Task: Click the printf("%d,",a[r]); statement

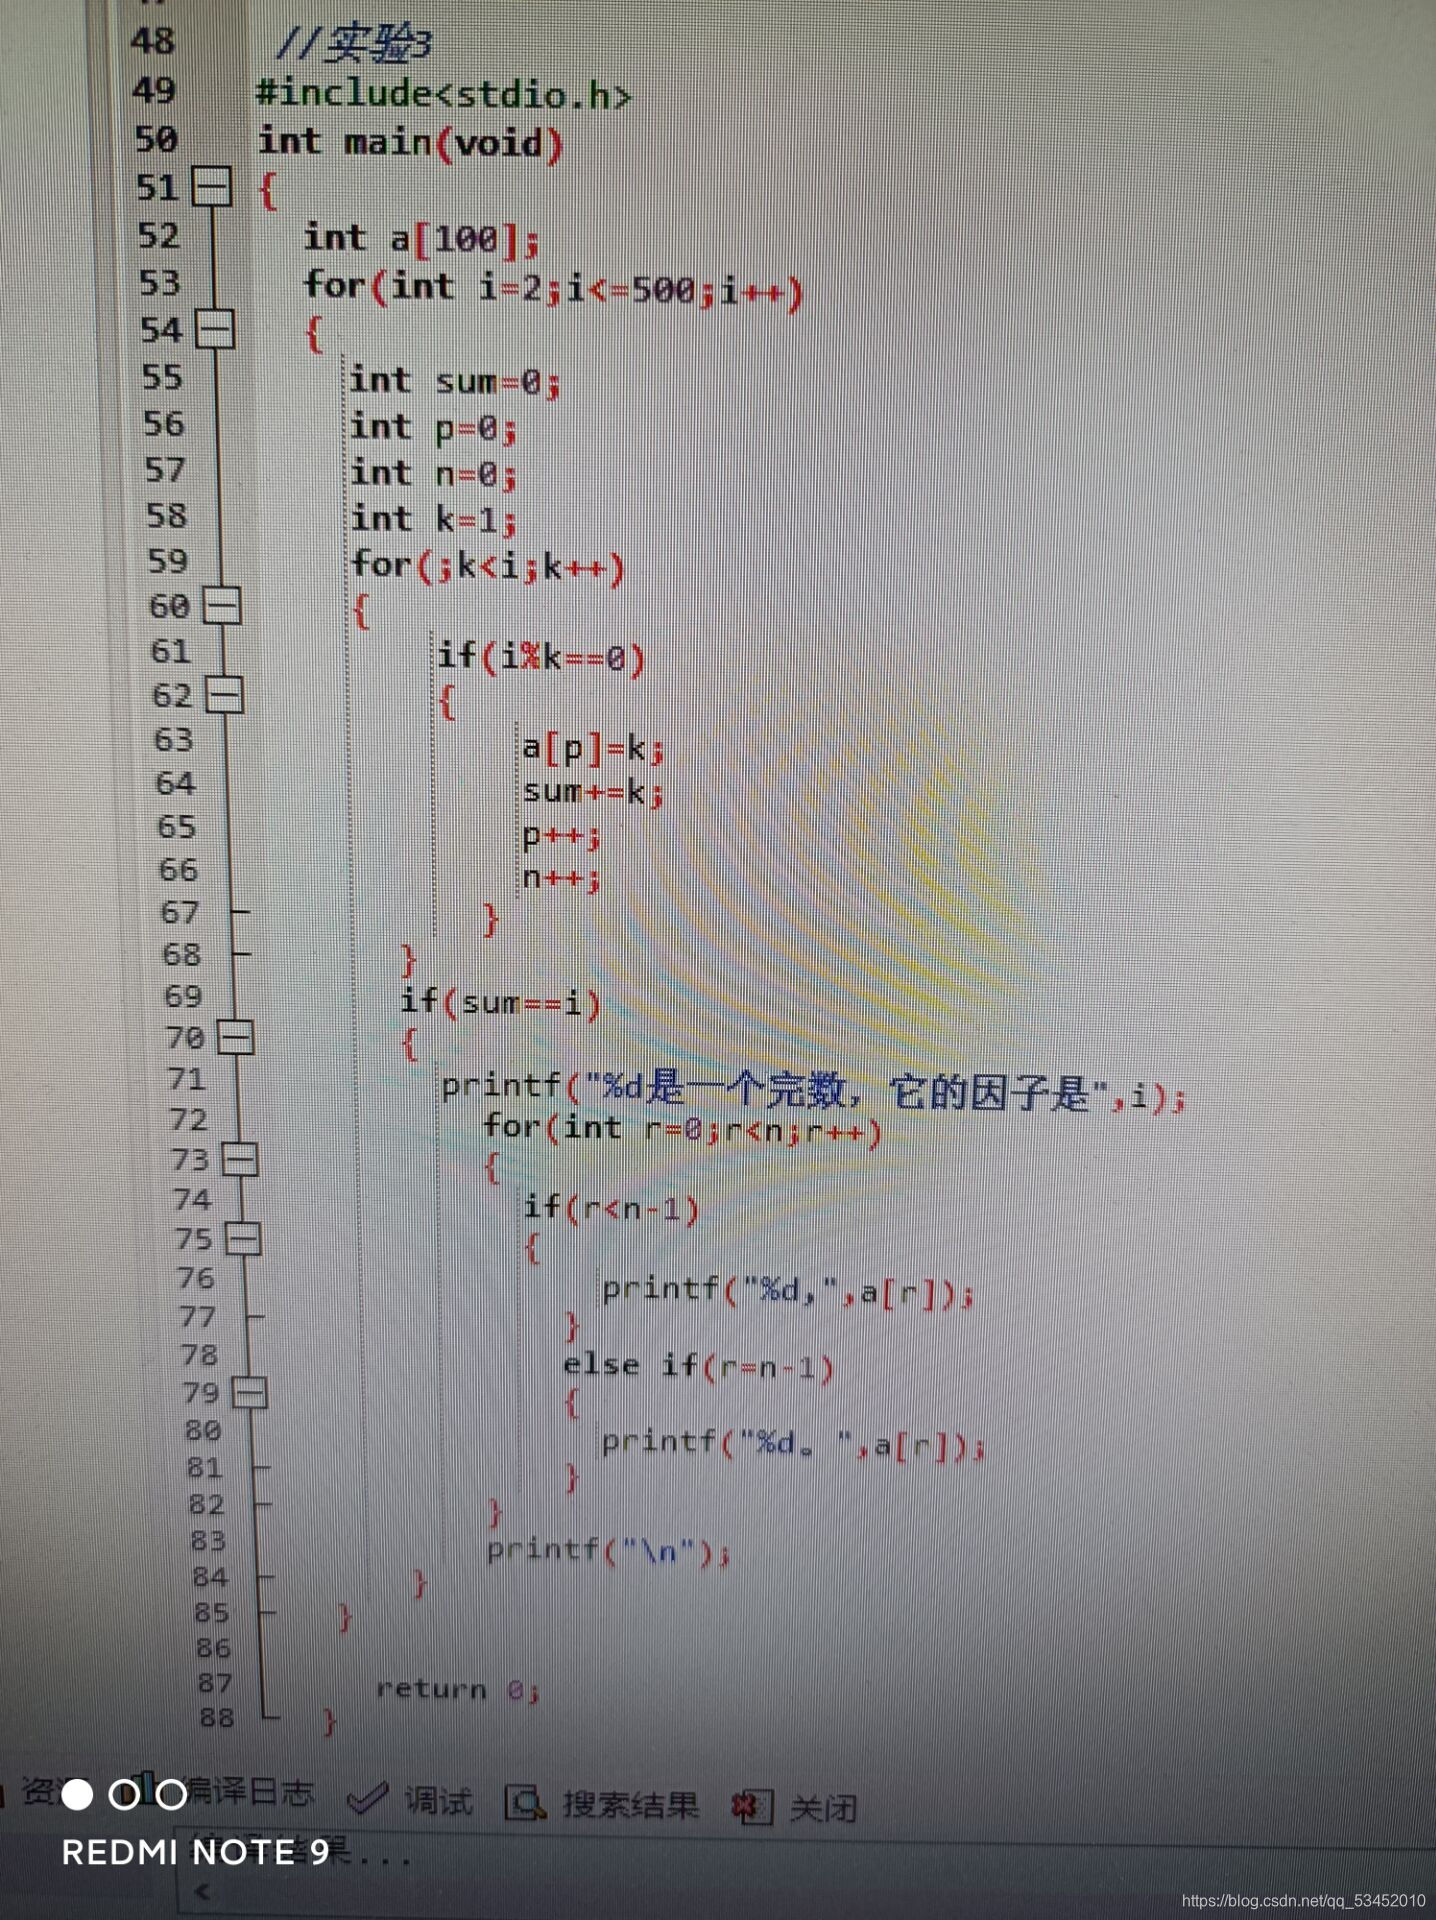Action: pyautogui.click(x=788, y=1291)
